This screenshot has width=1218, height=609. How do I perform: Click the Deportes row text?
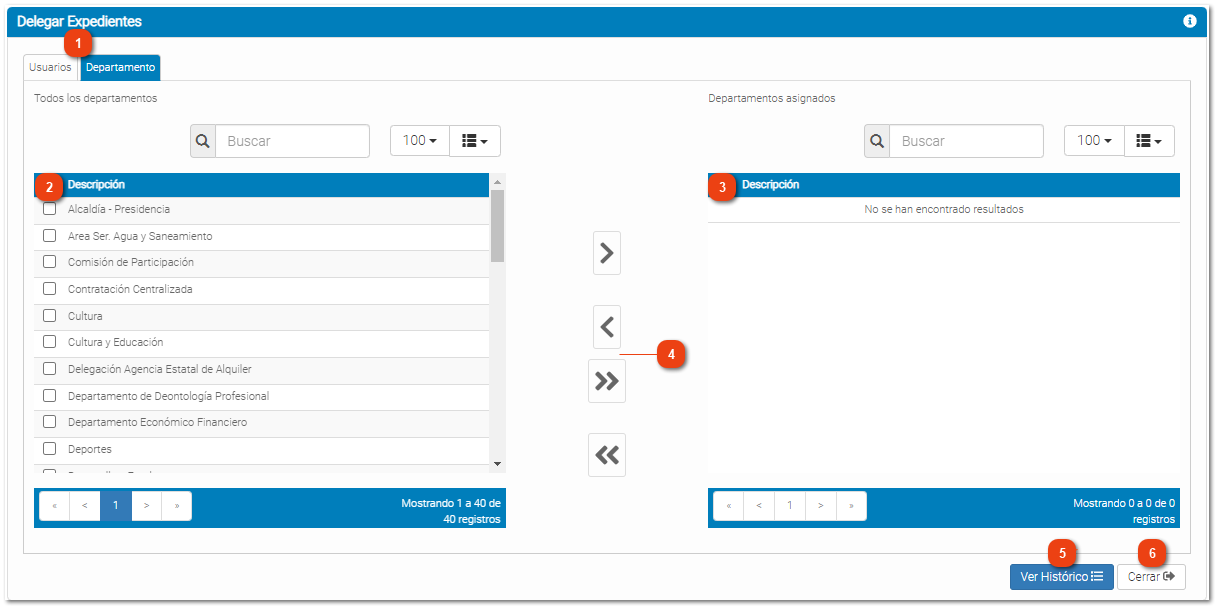coord(90,449)
